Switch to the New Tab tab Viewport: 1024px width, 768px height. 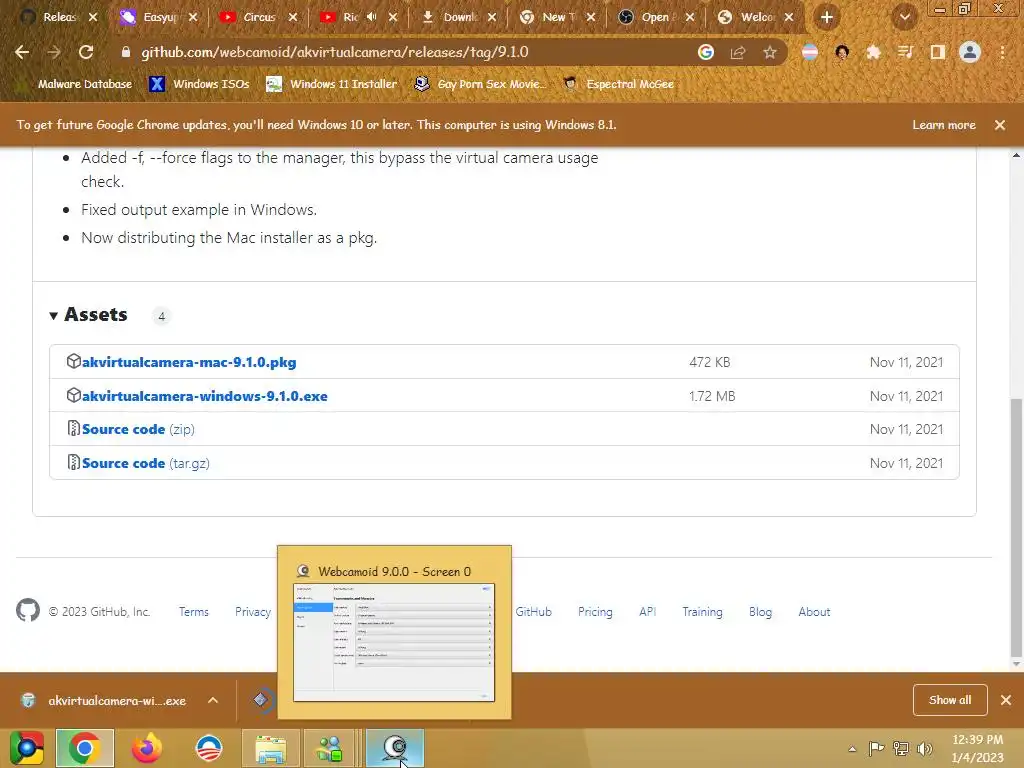coord(558,17)
